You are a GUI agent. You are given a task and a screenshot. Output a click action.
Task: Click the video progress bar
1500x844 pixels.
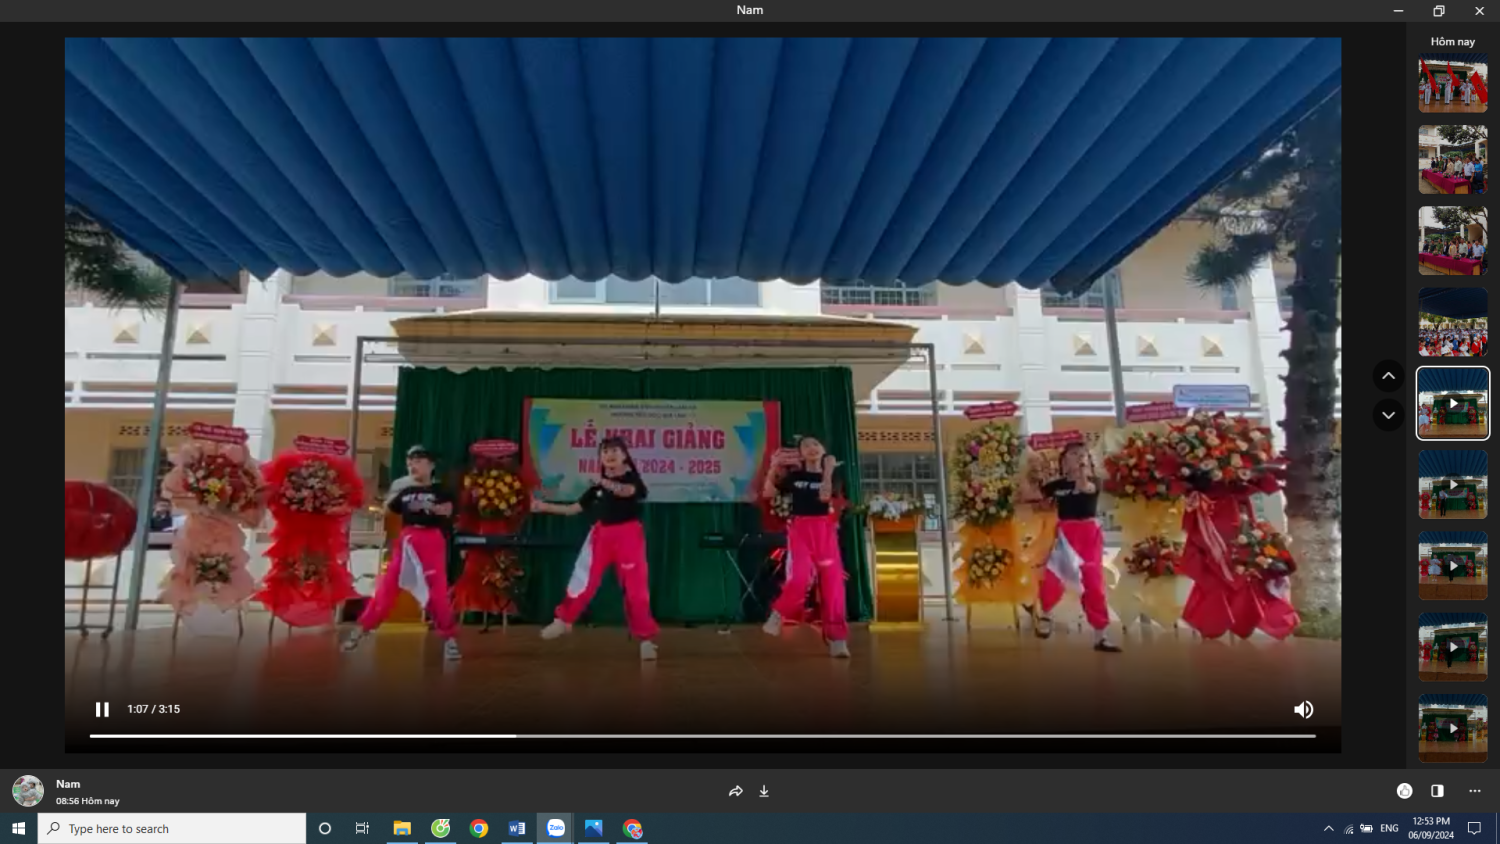point(702,736)
